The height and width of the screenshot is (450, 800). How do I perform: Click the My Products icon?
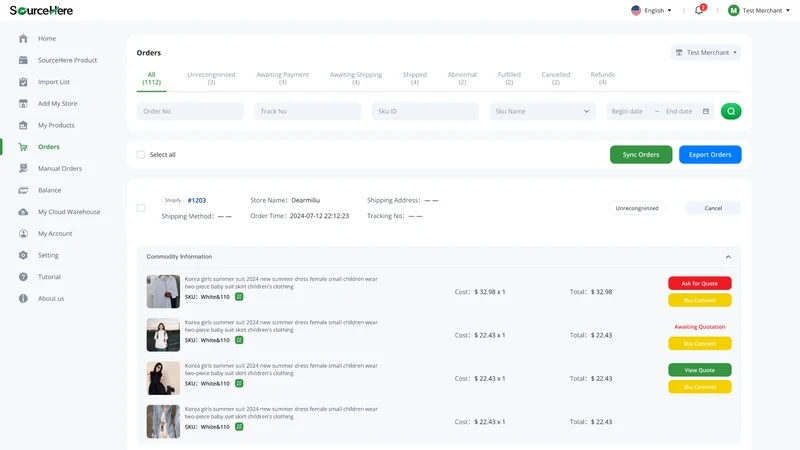point(23,125)
